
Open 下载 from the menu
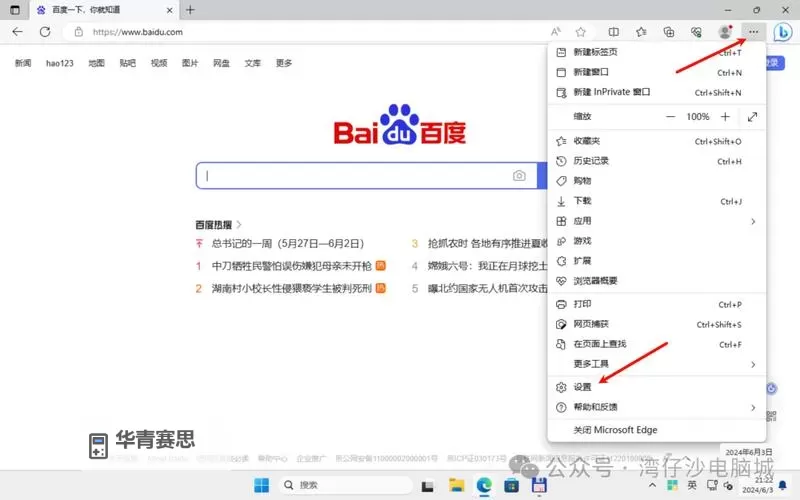pos(656,201)
